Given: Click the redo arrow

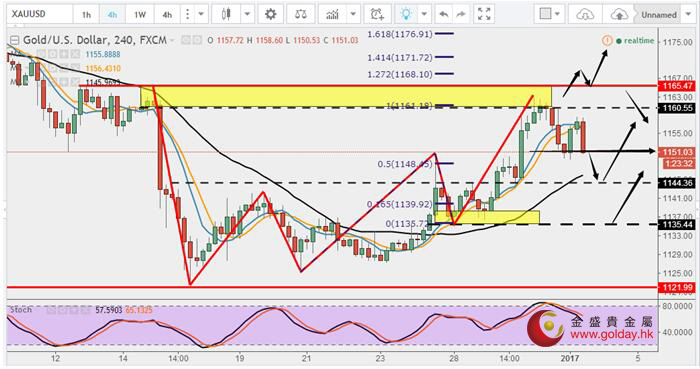Looking at the screenshot, I should tap(462, 14).
